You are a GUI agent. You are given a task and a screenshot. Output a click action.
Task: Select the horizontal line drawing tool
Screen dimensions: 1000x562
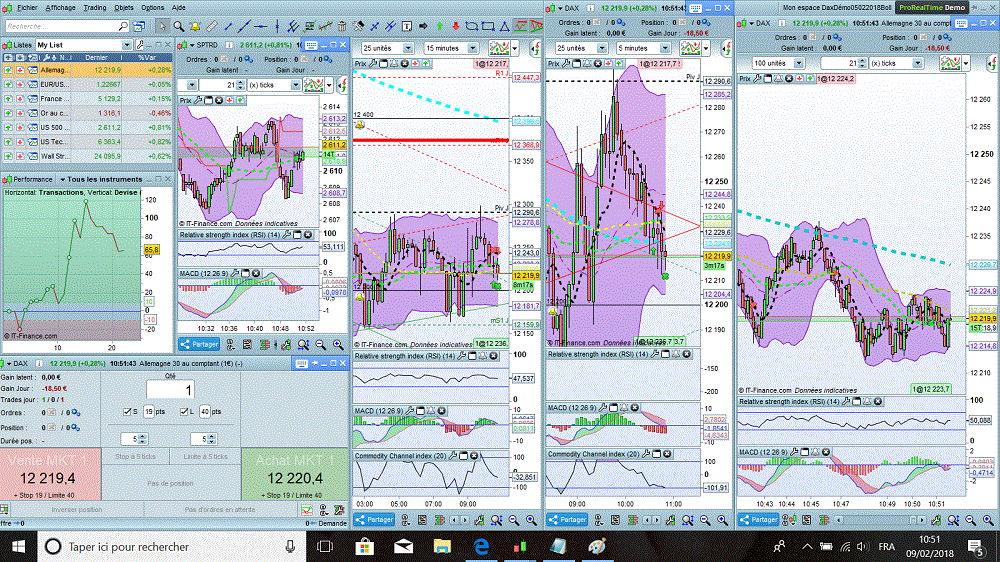(260, 26)
